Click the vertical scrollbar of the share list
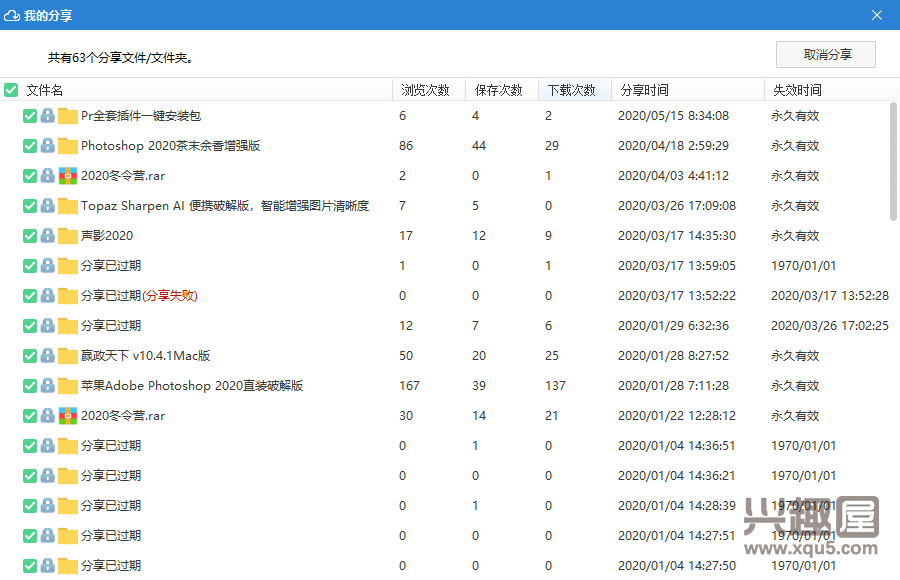The height and width of the screenshot is (580, 900). pyautogui.click(x=893, y=161)
